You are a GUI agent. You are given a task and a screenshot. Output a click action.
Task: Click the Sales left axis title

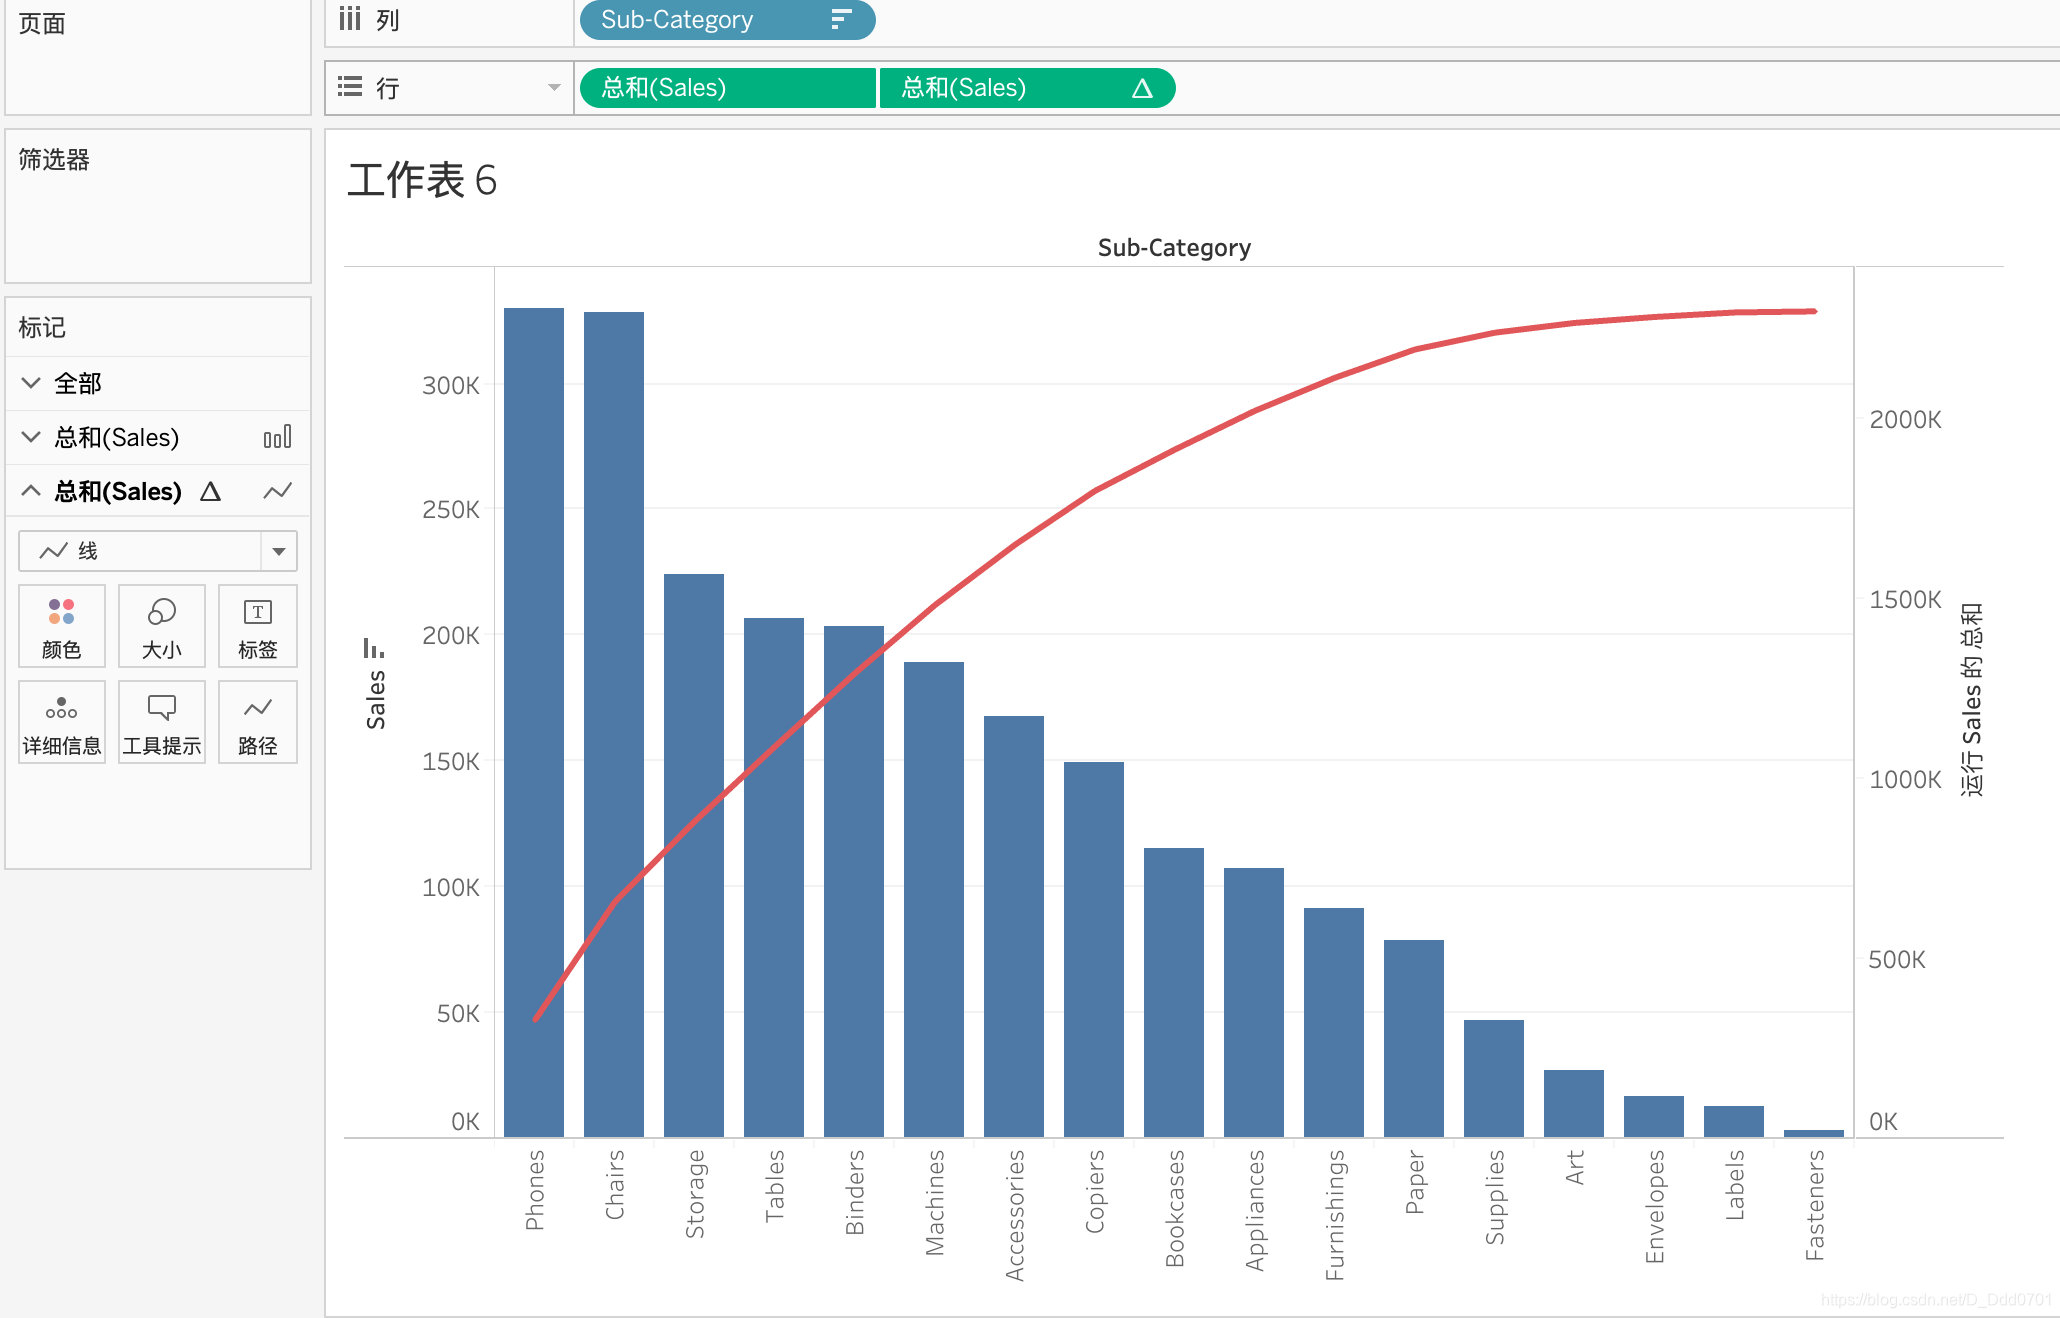pyautogui.click(x=375, y=699)
